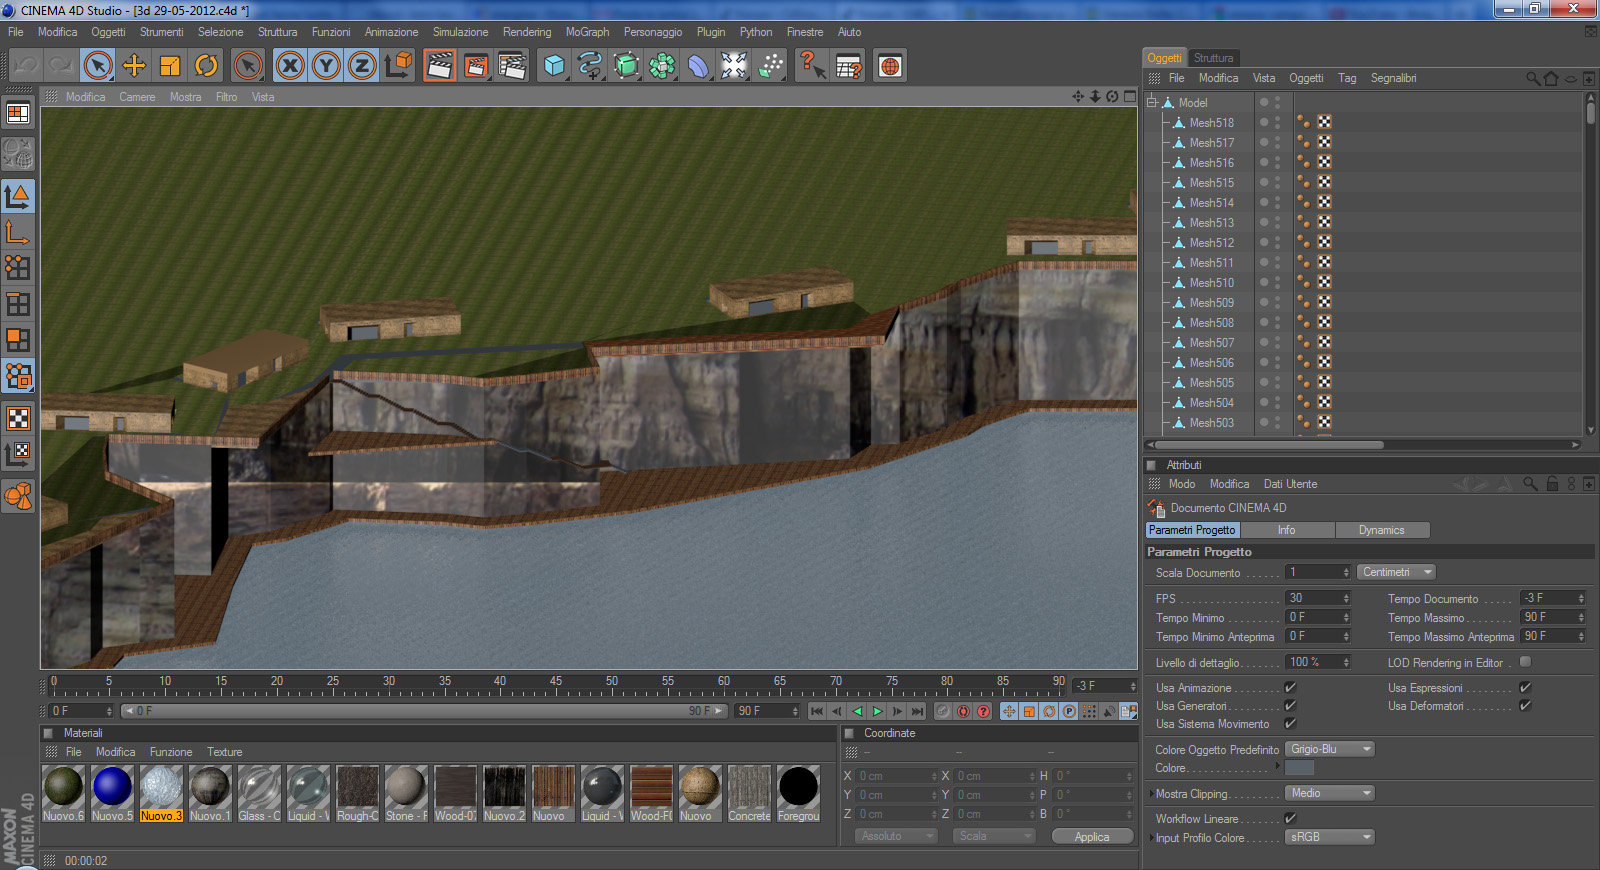Collapse the Model tree item
The width and height of the screenshot is (1600, 870).
tap(1152, 102)
